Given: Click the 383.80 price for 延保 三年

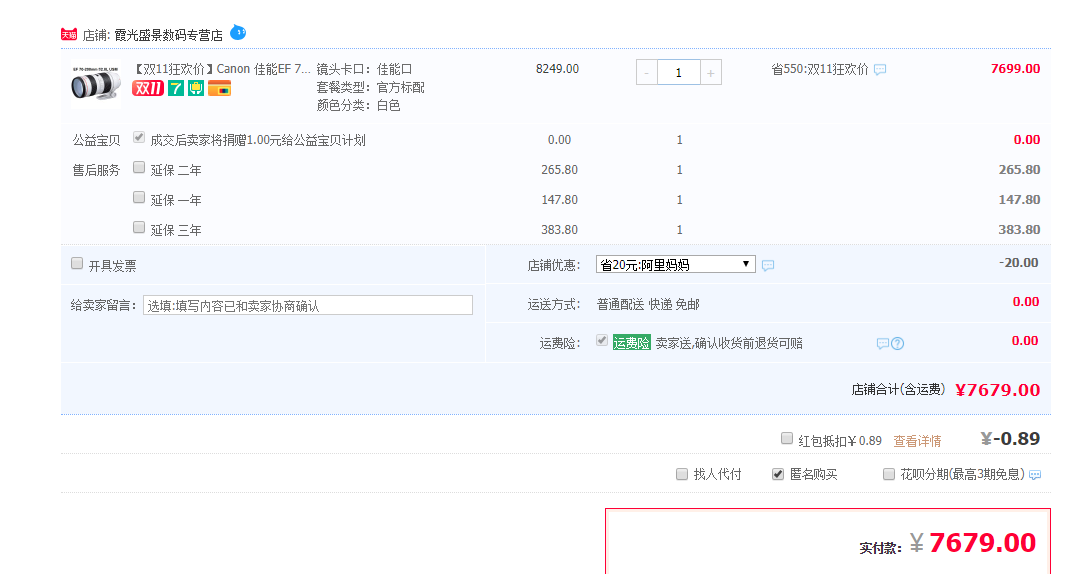Looking at the screenshot, I should (559, 230).
